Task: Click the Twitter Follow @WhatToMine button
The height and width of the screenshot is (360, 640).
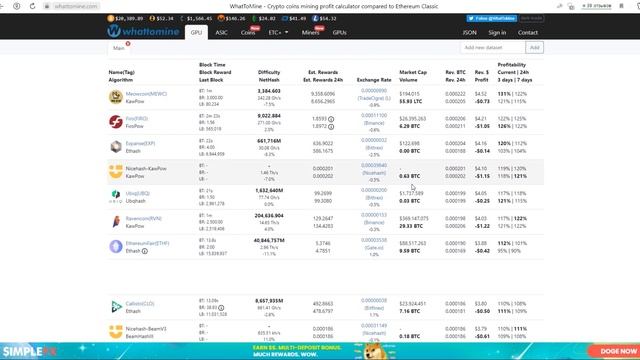Action: coord(492,18)
